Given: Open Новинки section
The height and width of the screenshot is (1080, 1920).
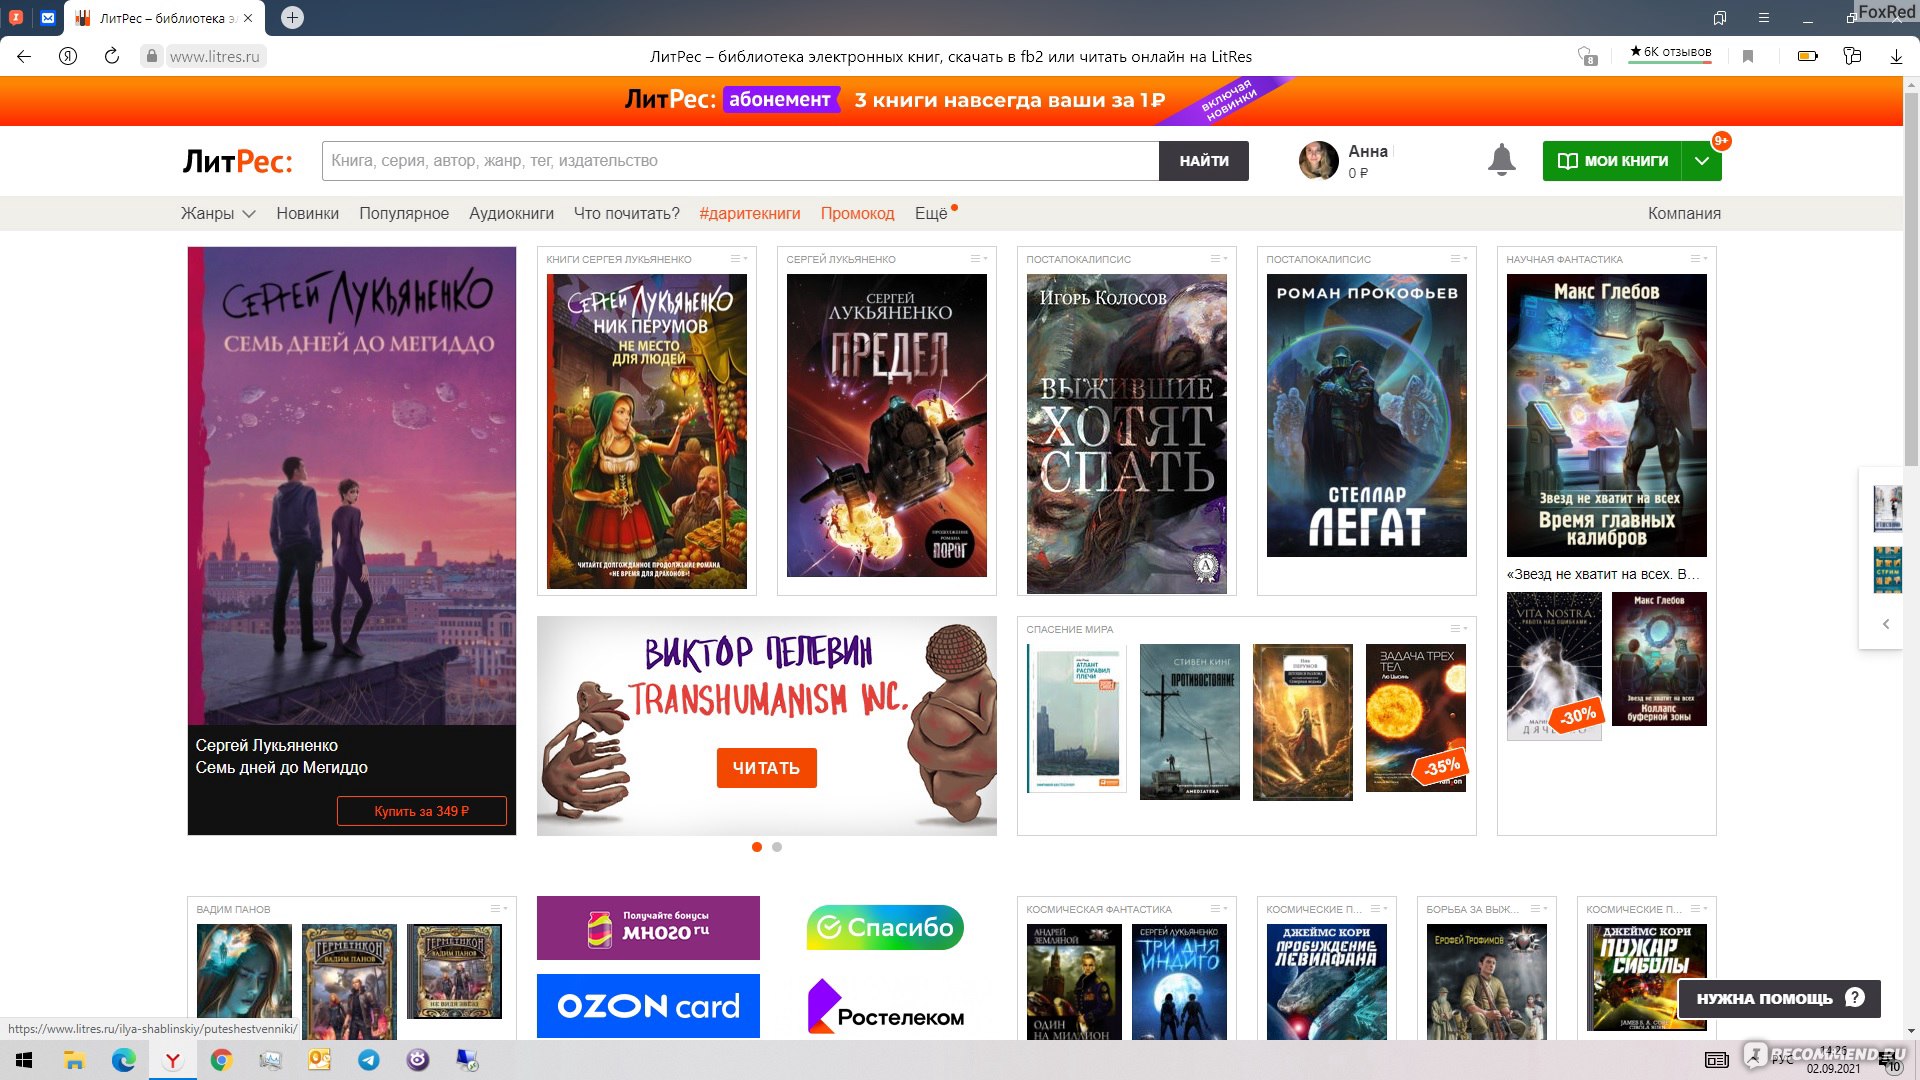Looking at the screenshot, I should coord(307,213).
